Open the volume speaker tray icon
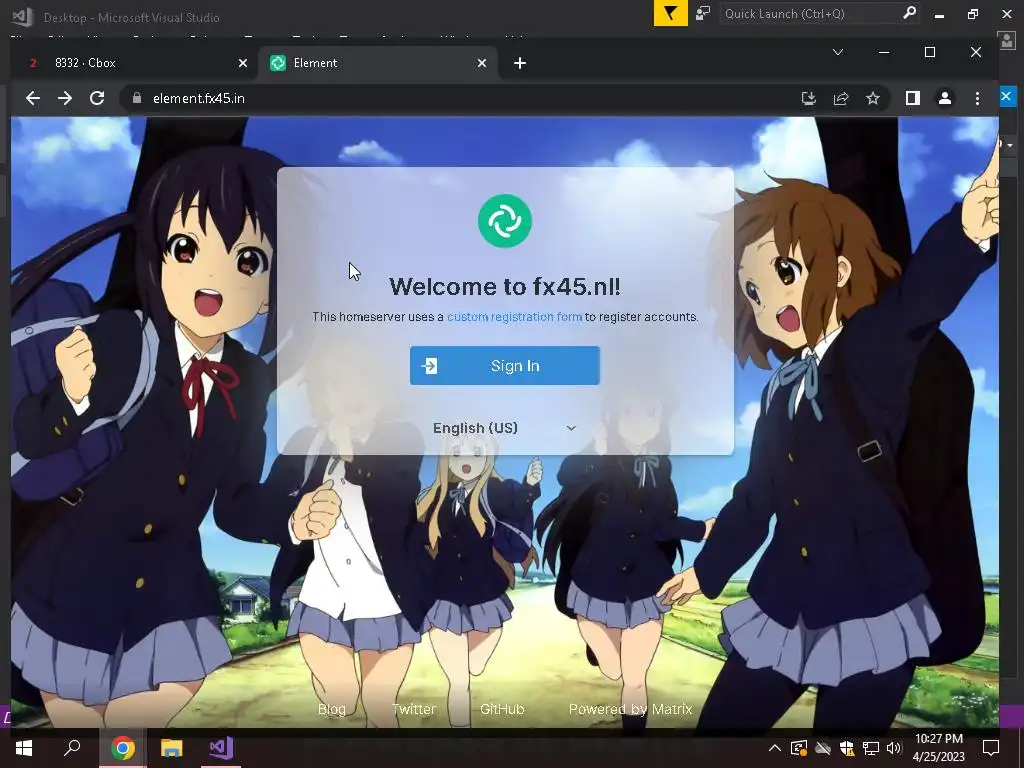Image resolution: width=1024 pixels, height=768 pixels. [894, 748]
